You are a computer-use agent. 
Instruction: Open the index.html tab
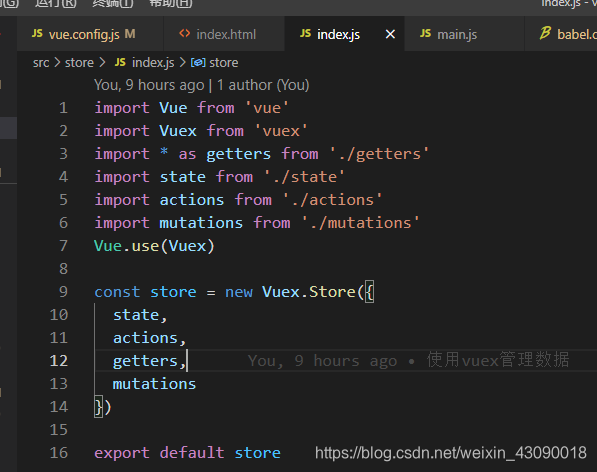[x=224, y=34]
